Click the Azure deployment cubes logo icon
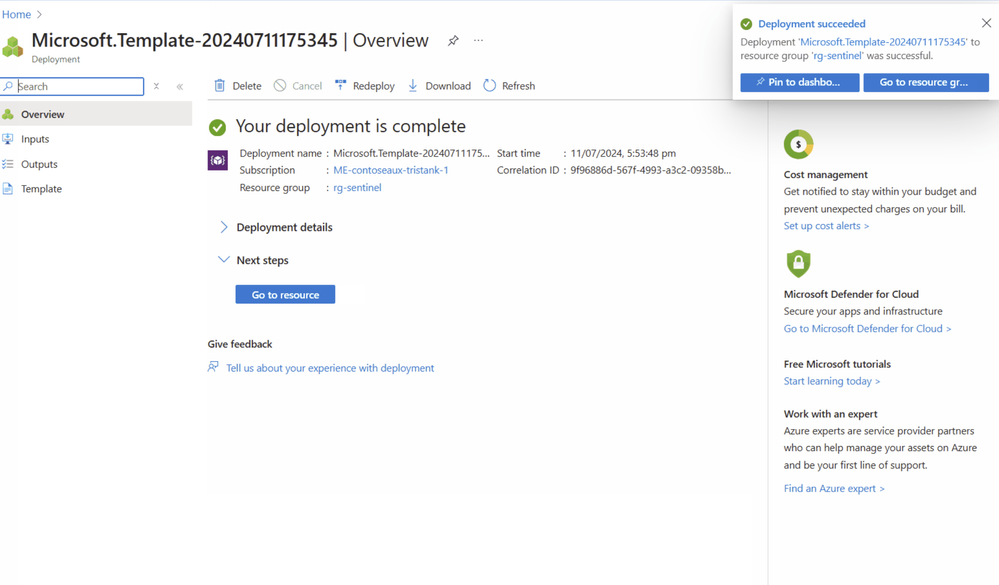Viewport: 999px width, 585px height. coord(12,46)
